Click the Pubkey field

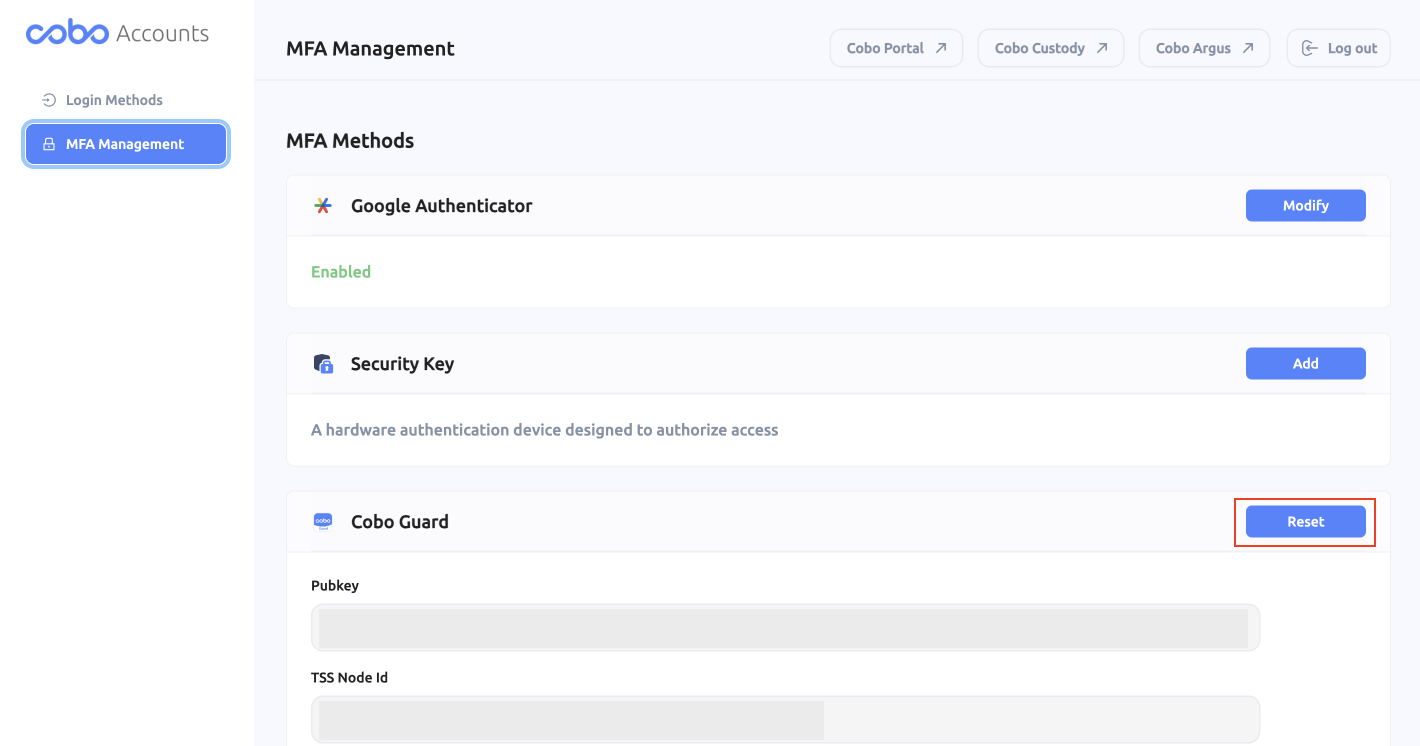[785, 628]
